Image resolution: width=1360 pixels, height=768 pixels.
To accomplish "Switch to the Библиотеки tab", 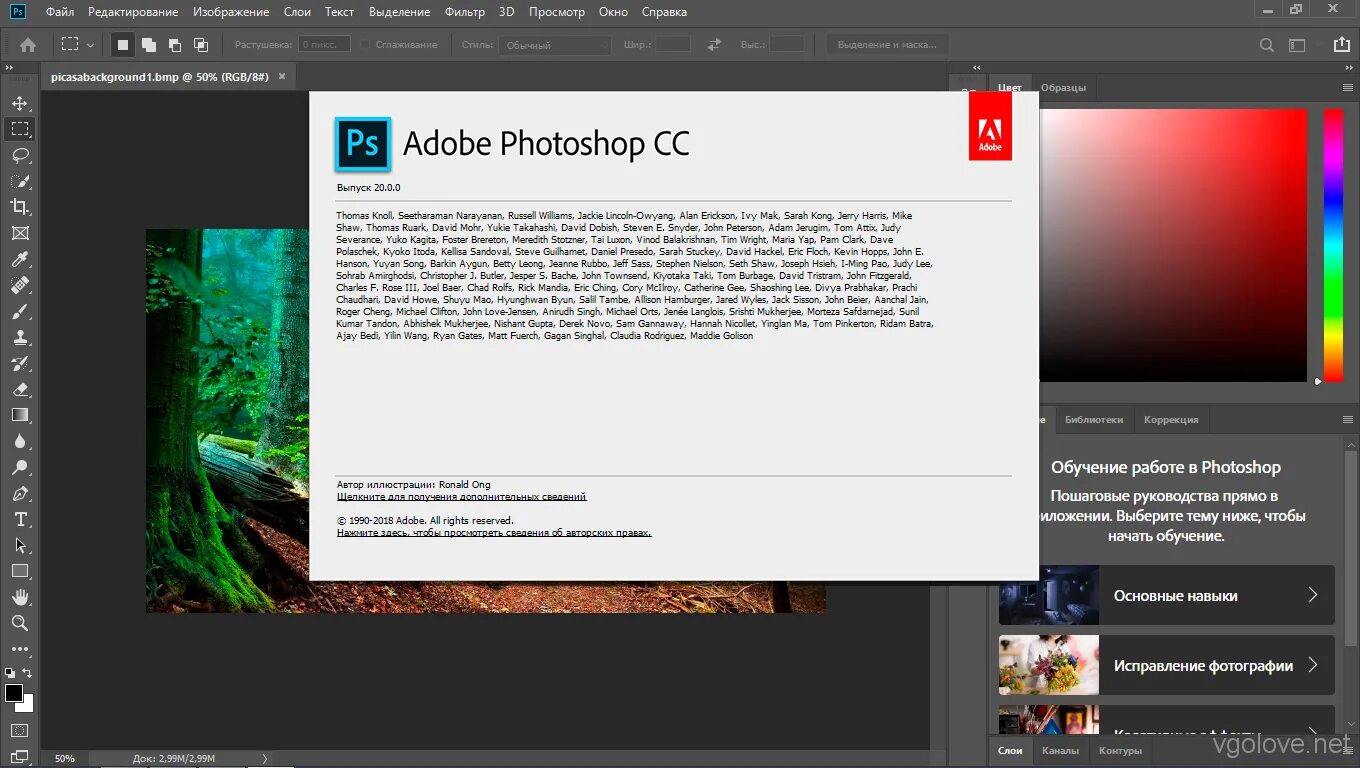I will pos(1094,419).
